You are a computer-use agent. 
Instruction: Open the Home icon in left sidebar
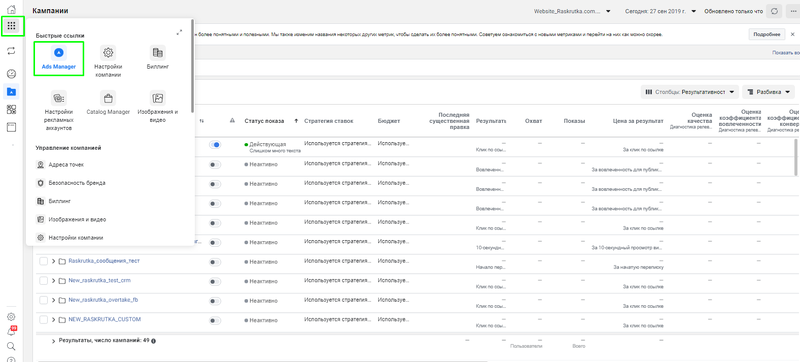pyautogui.click(x=11, y=9)
